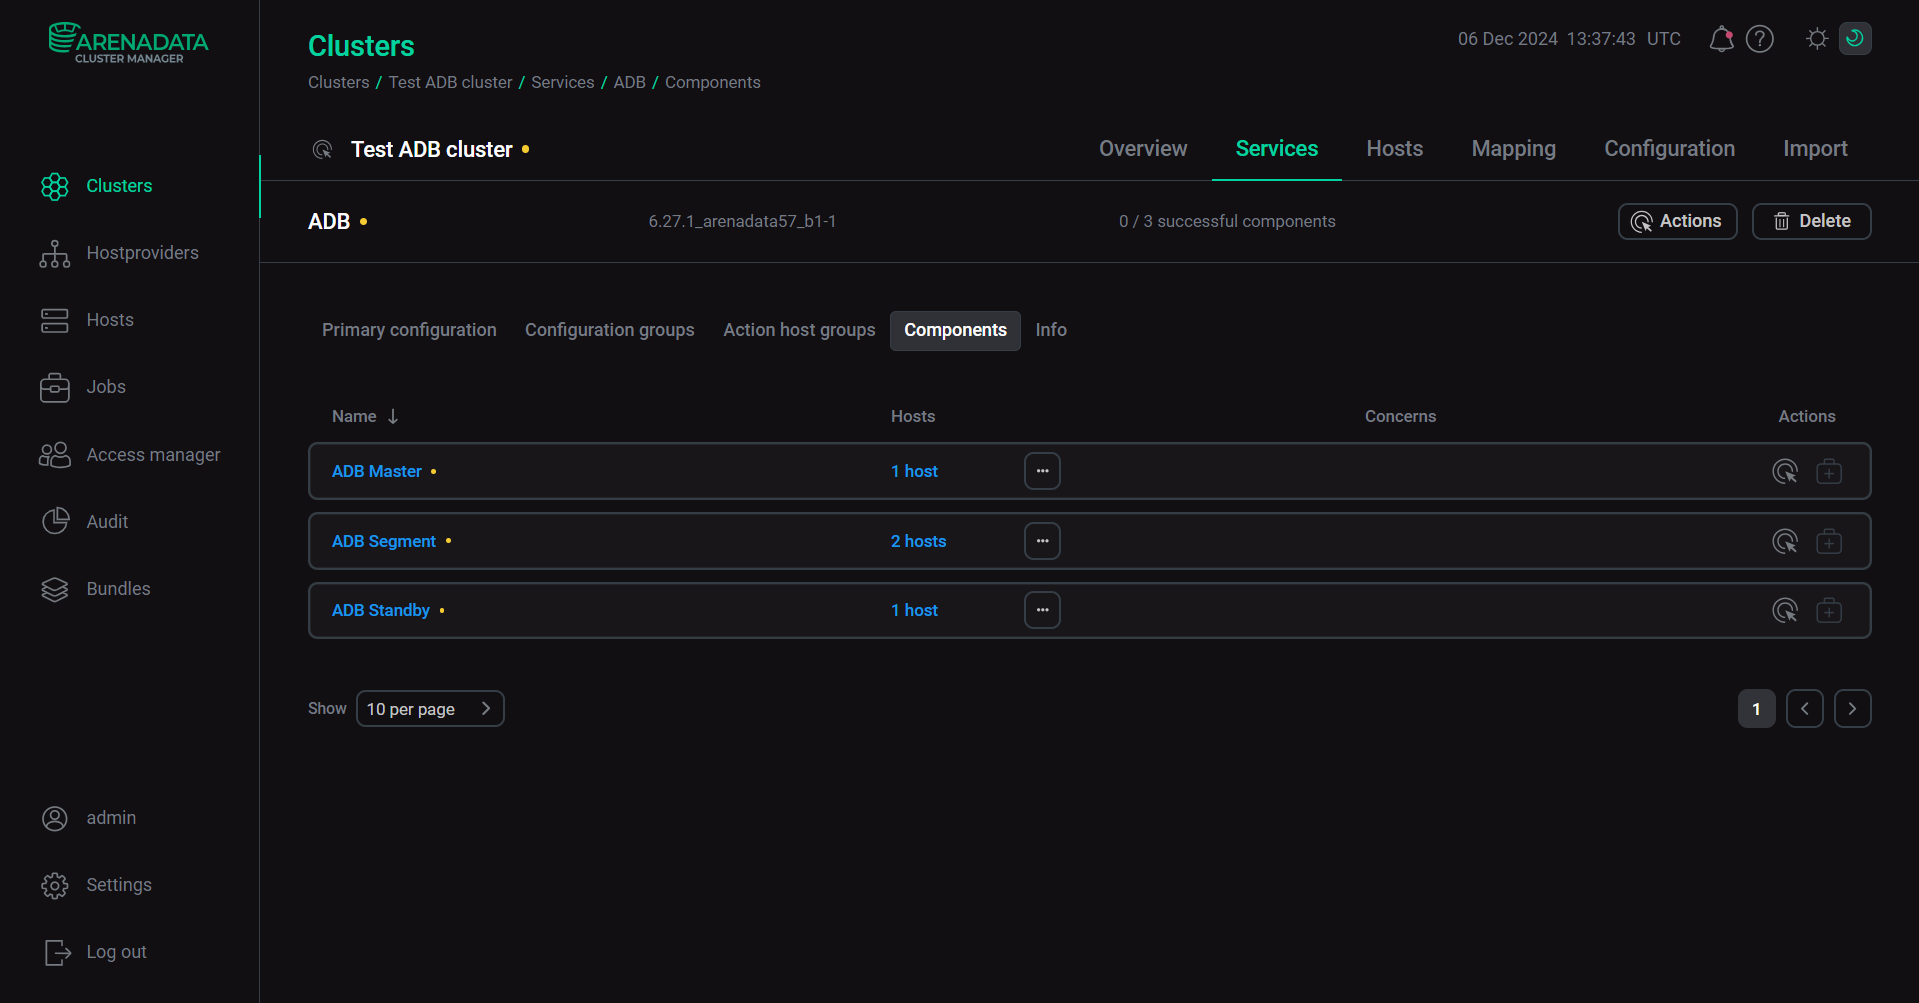Switch to the light theme sun icon
This screenshot has width=1919, height=1003.
[x=1817, y=39]
